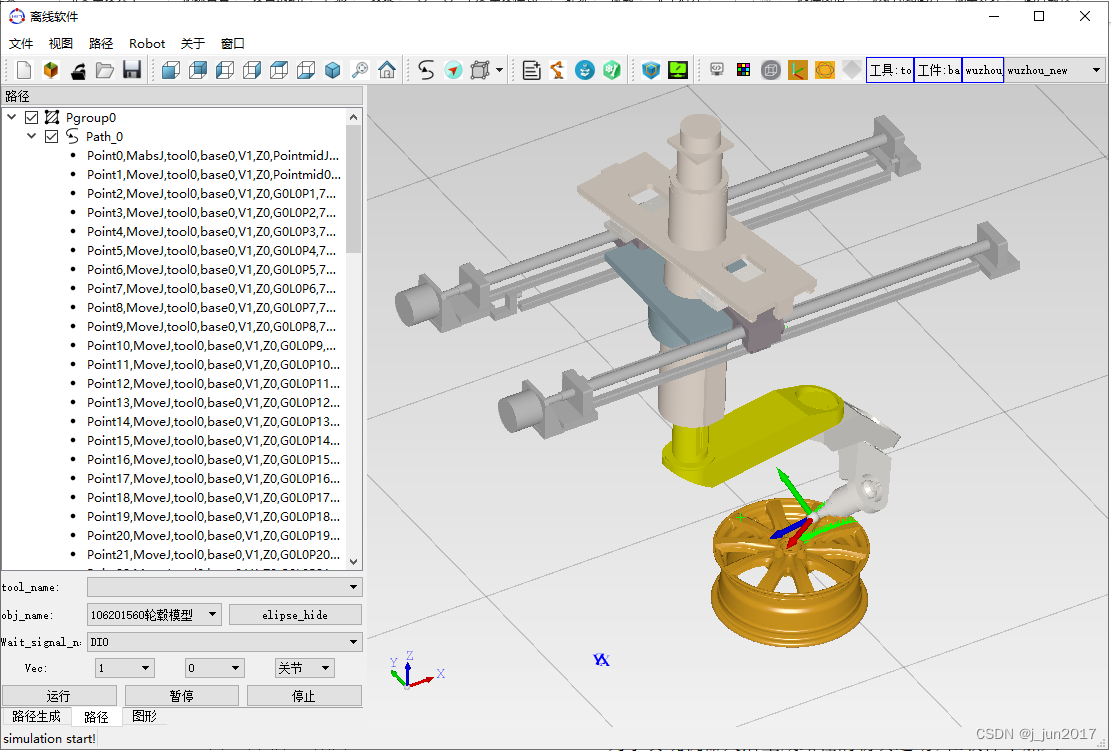
Task: Click the open folder toolbar icon
Action: (104, 70)
